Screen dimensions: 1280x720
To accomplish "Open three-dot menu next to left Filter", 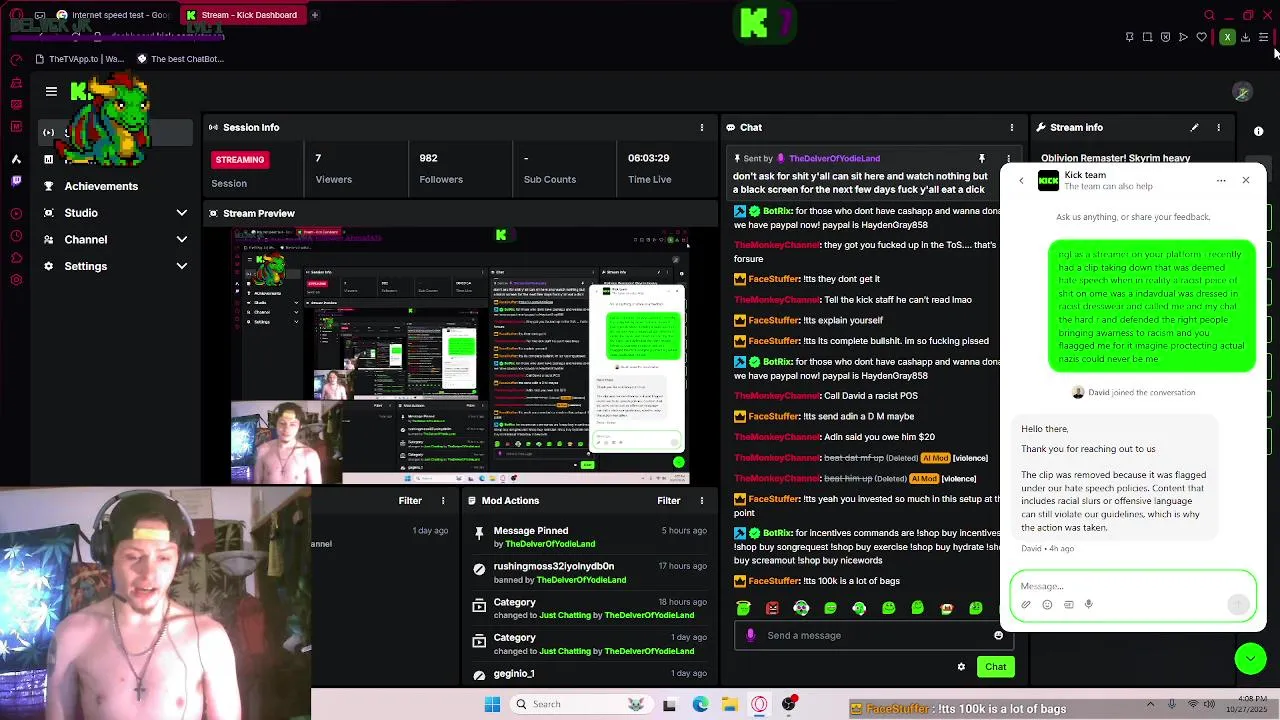I will point(443,501).
